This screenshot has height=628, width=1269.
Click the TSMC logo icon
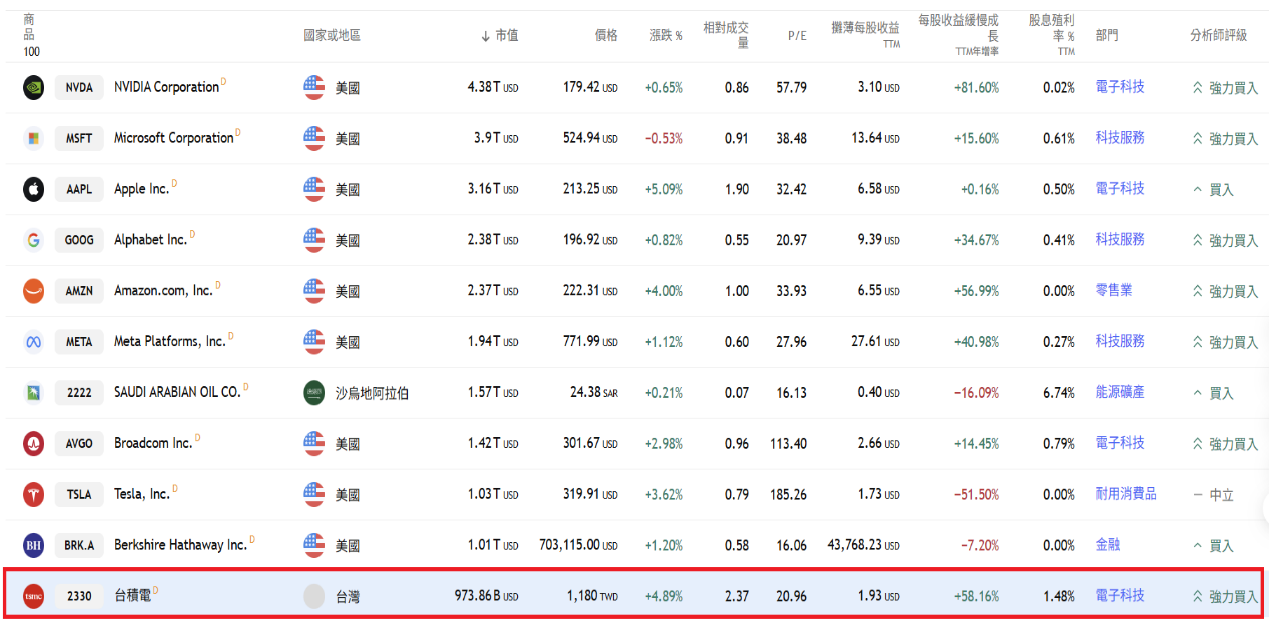coord(34,596)
